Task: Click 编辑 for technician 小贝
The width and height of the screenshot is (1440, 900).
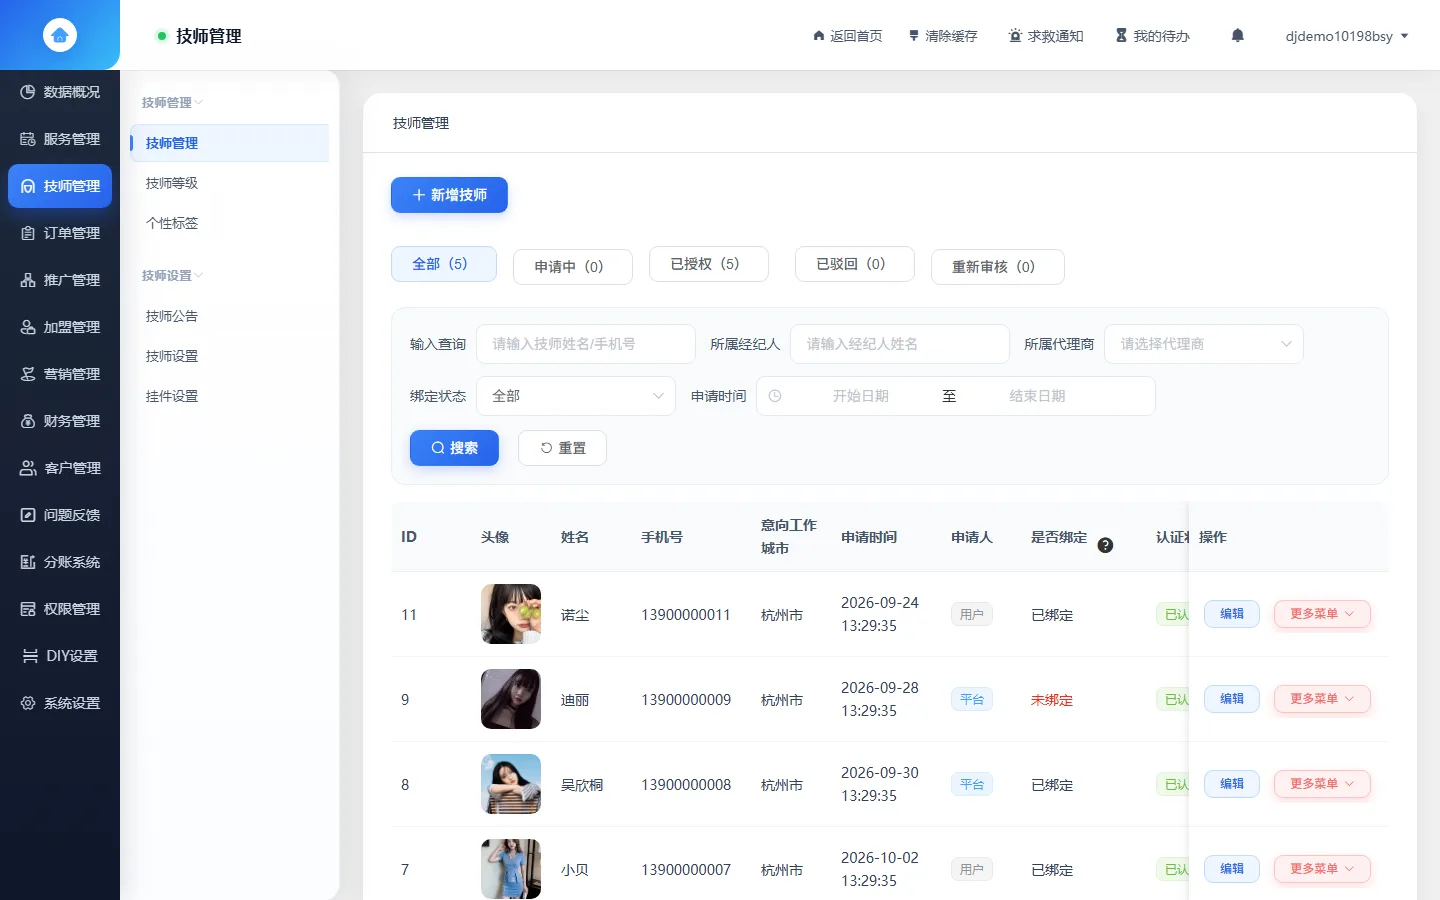Action: point(1232,869)
